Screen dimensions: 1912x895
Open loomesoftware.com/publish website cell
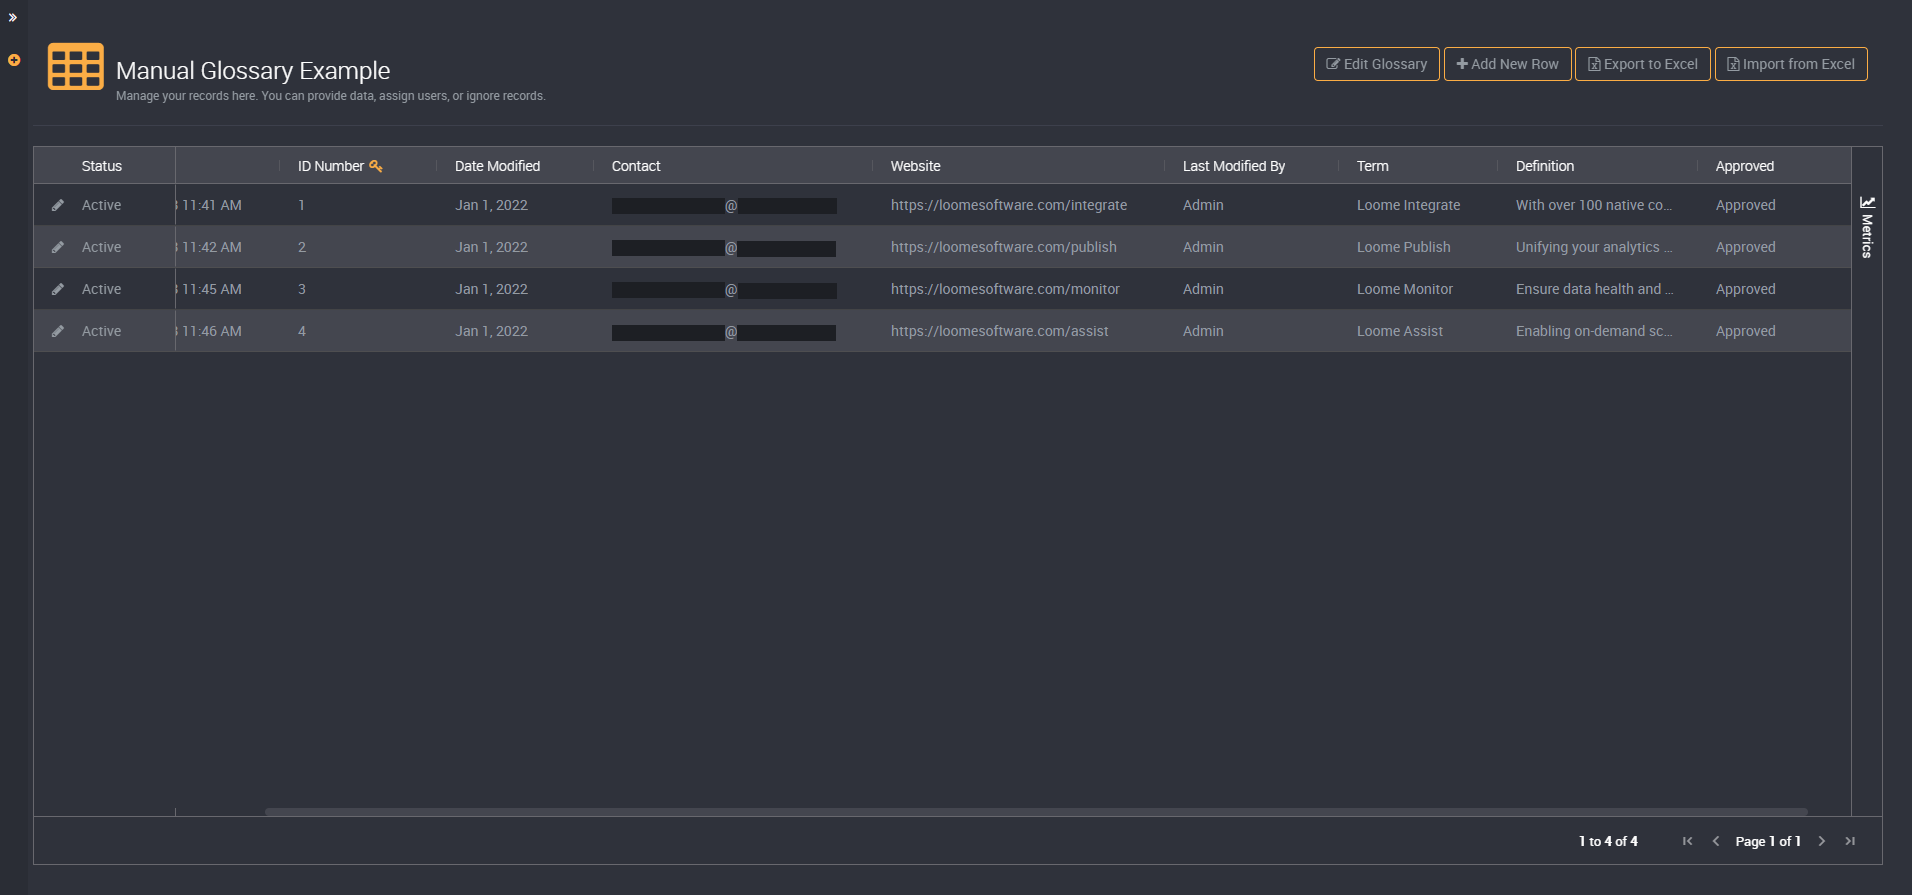(x=1004, y=247)
